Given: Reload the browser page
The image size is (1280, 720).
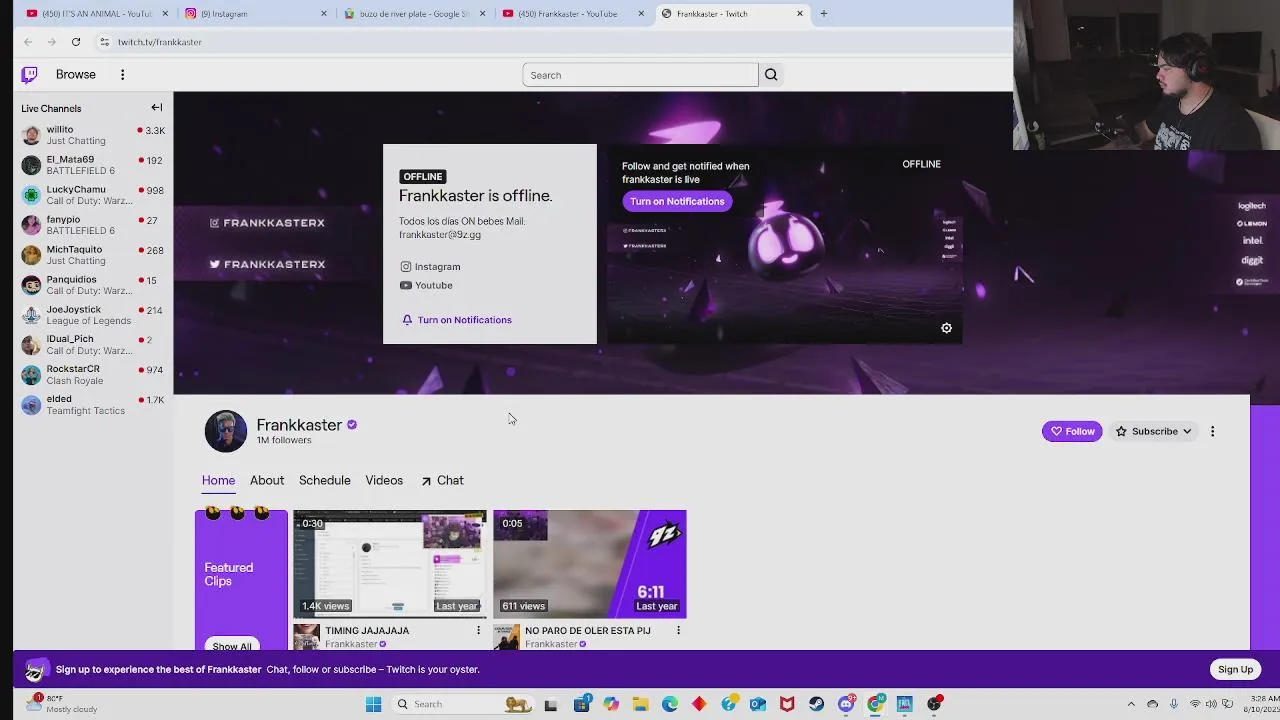Looking at the screenshot, I should (76, 42).
